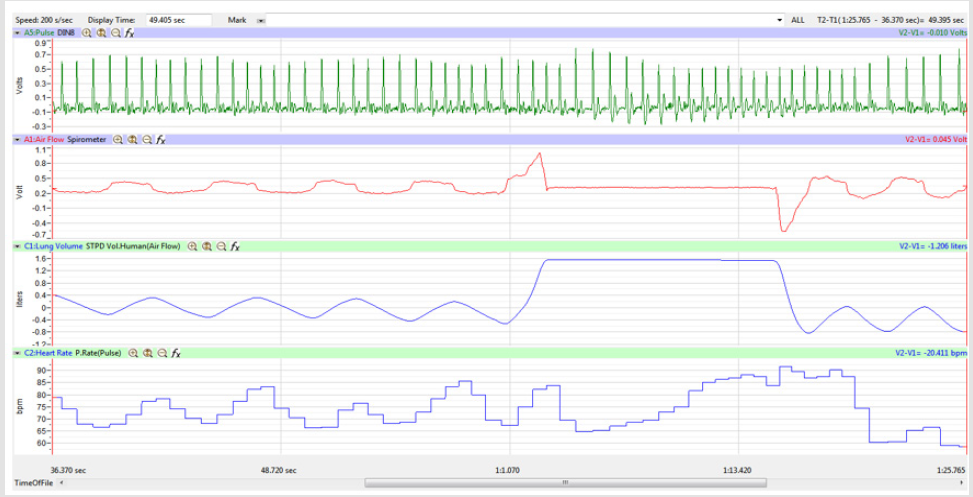Autoscale the A1:Air Flow channel
This screenshot has height=497, width=973.
pyautogui.click(x=132, y=140)
